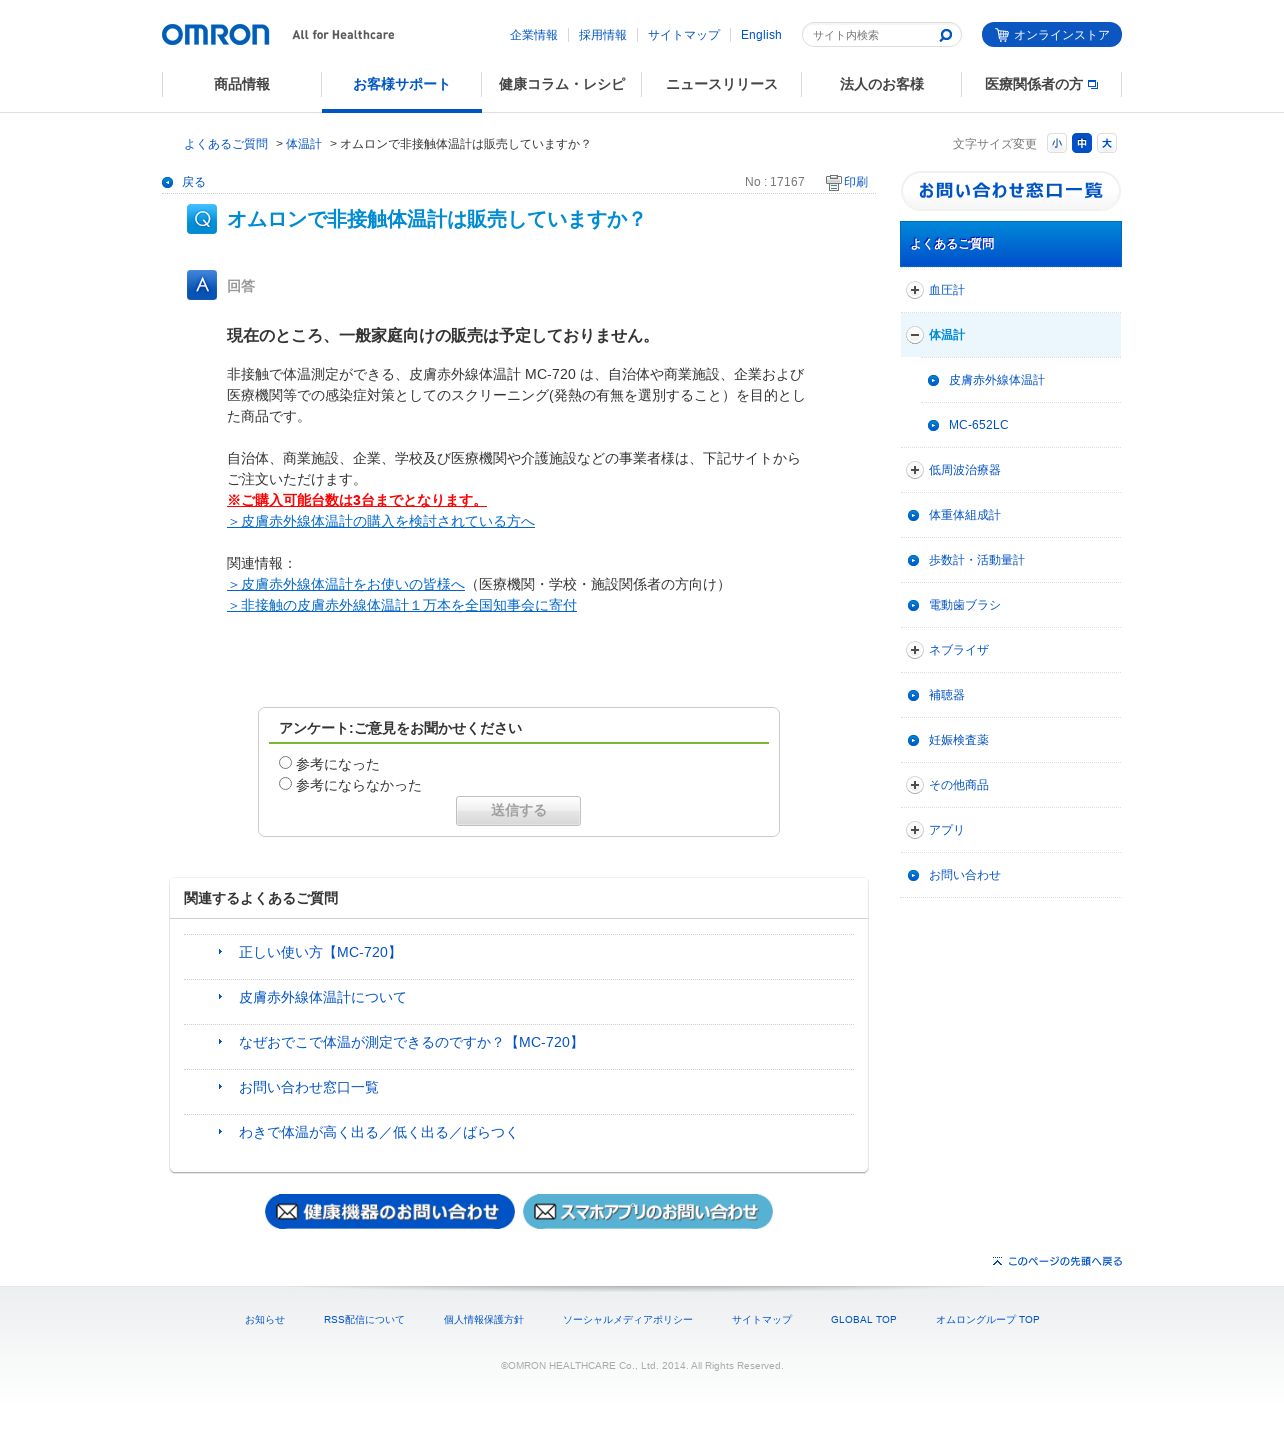Select small text size 小
The height and width of the screenshot is (1442, 1284).
pyautogui.click(x=1057, y=143)
